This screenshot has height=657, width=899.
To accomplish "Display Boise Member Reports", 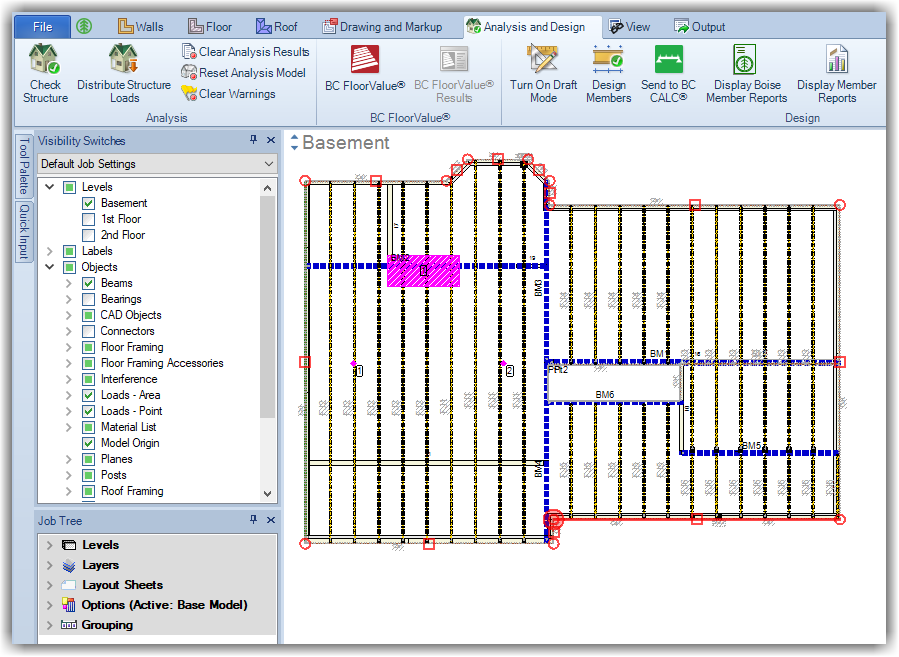I will [x=746, y=62].
